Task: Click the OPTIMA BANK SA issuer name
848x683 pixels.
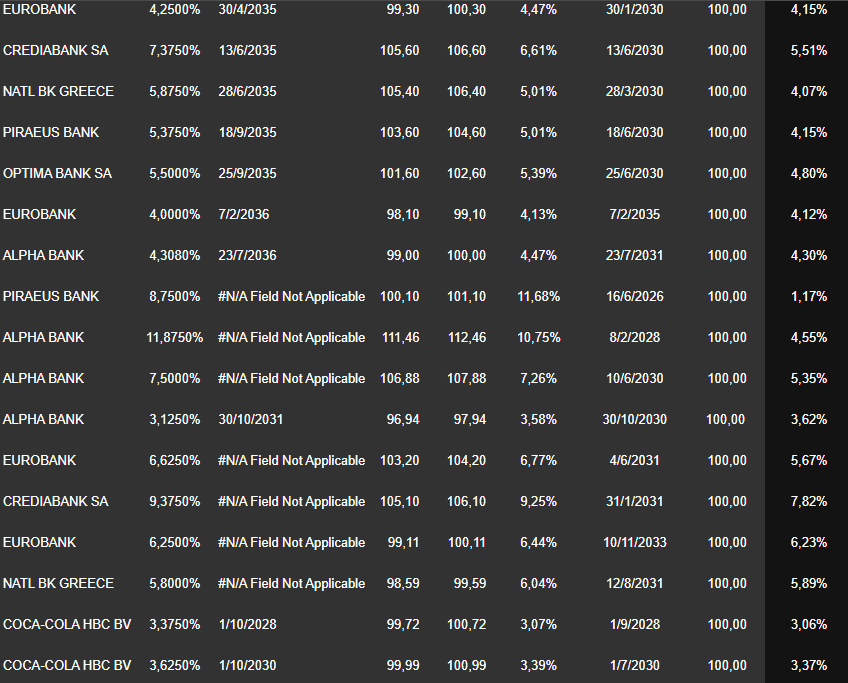Action: 57,174
